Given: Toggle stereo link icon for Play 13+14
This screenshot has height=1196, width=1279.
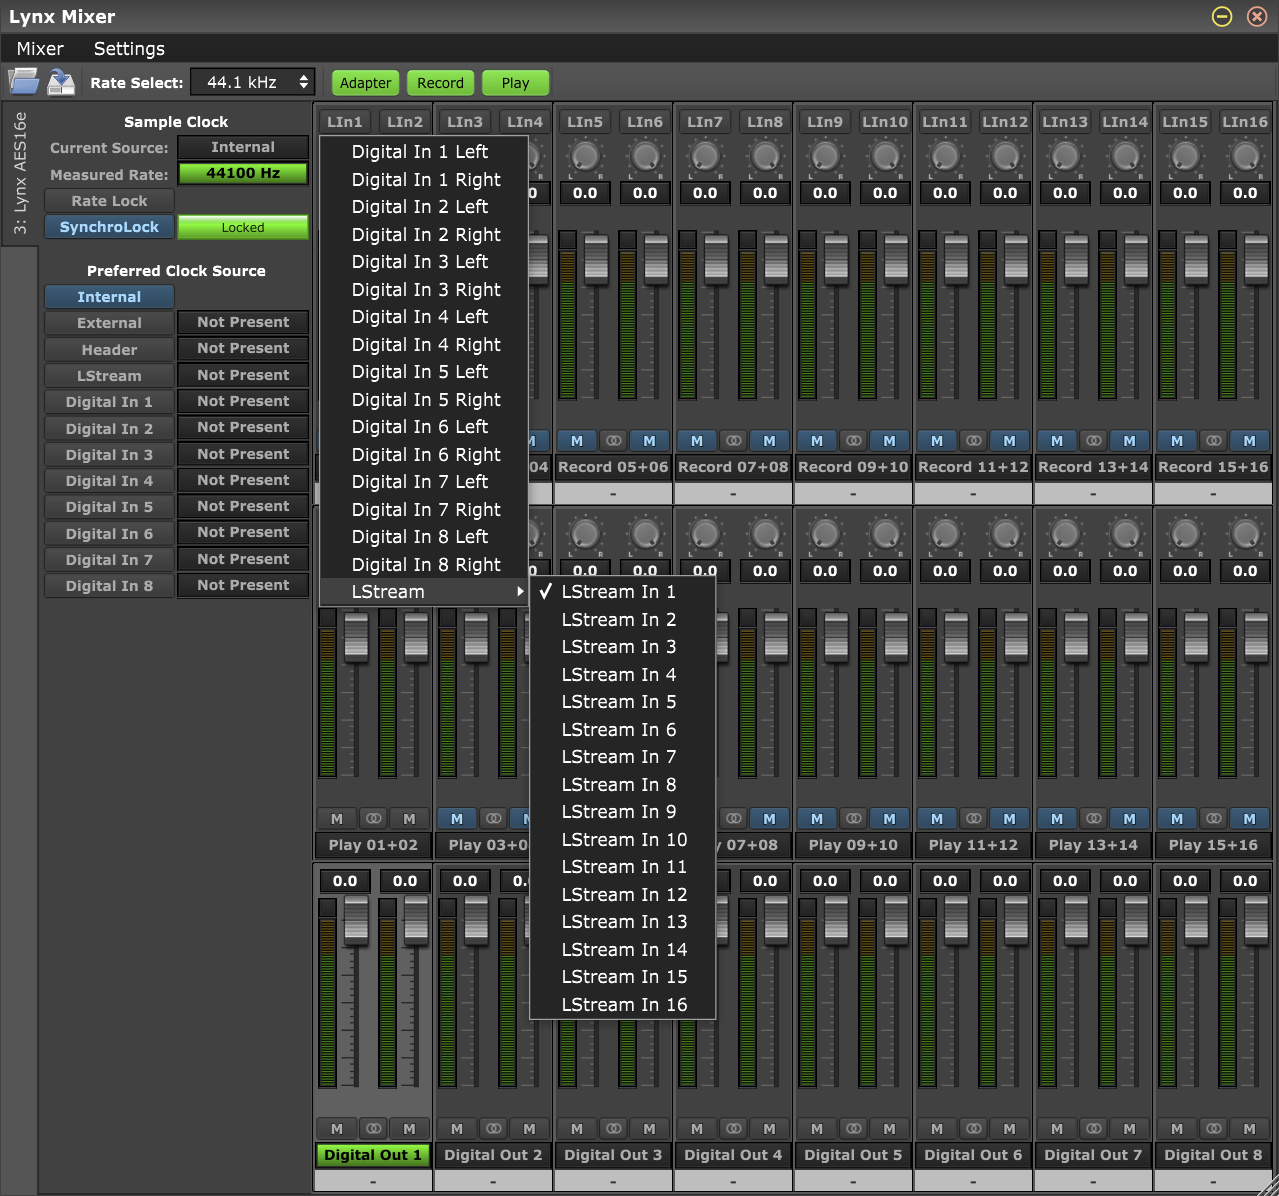Looking at the screenshot, I should pos(1093,819).
